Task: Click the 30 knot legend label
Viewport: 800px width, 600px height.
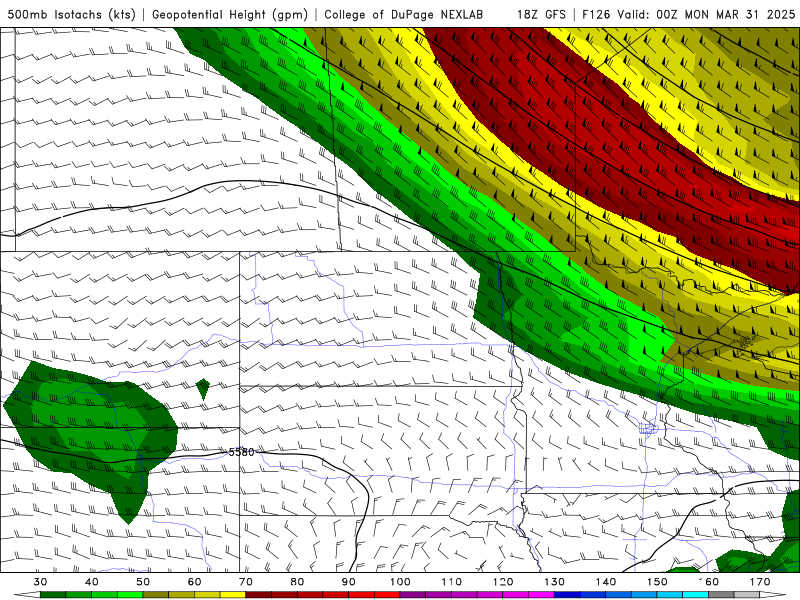Action: pos(40,582)
